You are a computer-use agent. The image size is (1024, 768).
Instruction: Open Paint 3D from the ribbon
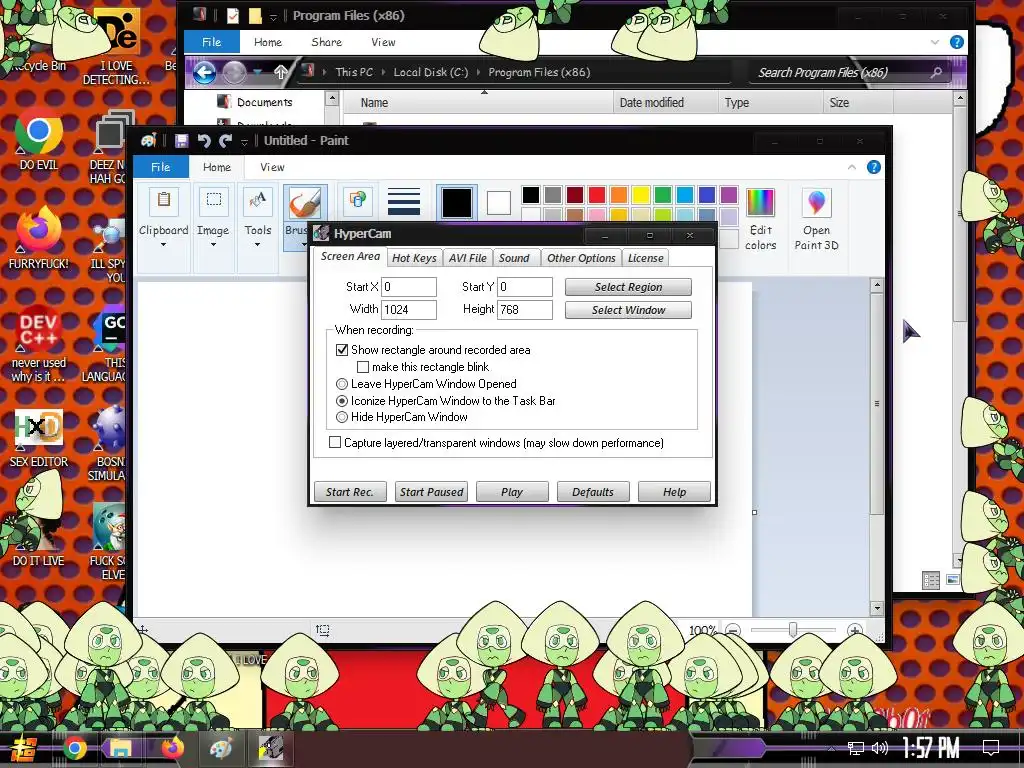pyautogui.click(x=816, y=219)
